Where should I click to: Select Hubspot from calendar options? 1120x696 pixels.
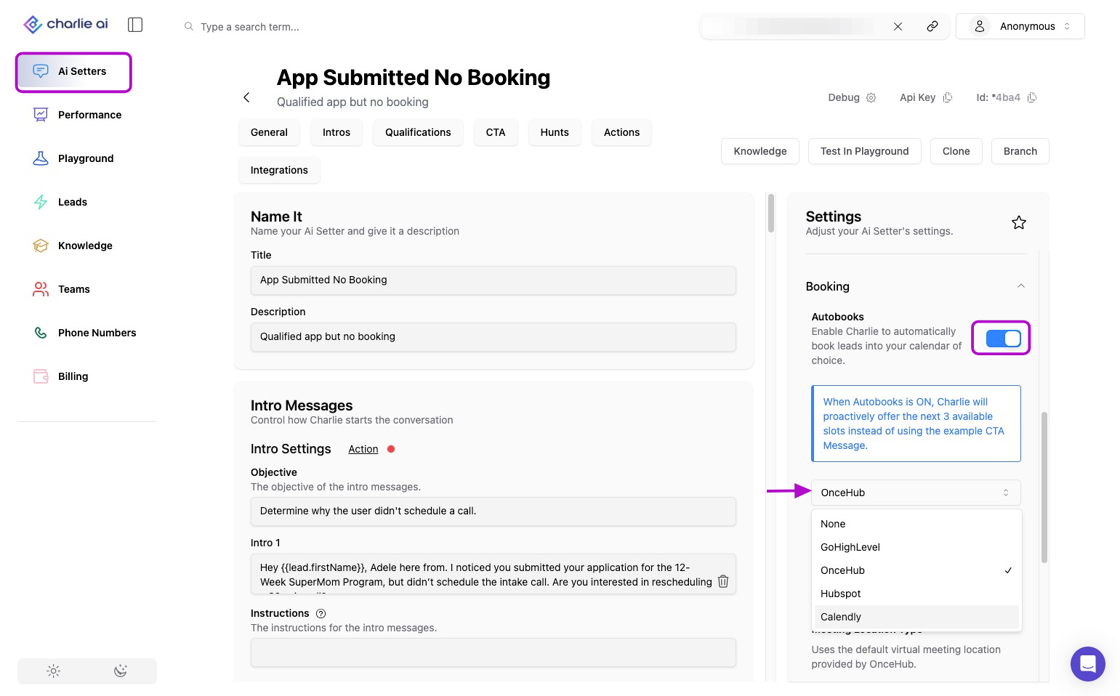tap(918, 594)
